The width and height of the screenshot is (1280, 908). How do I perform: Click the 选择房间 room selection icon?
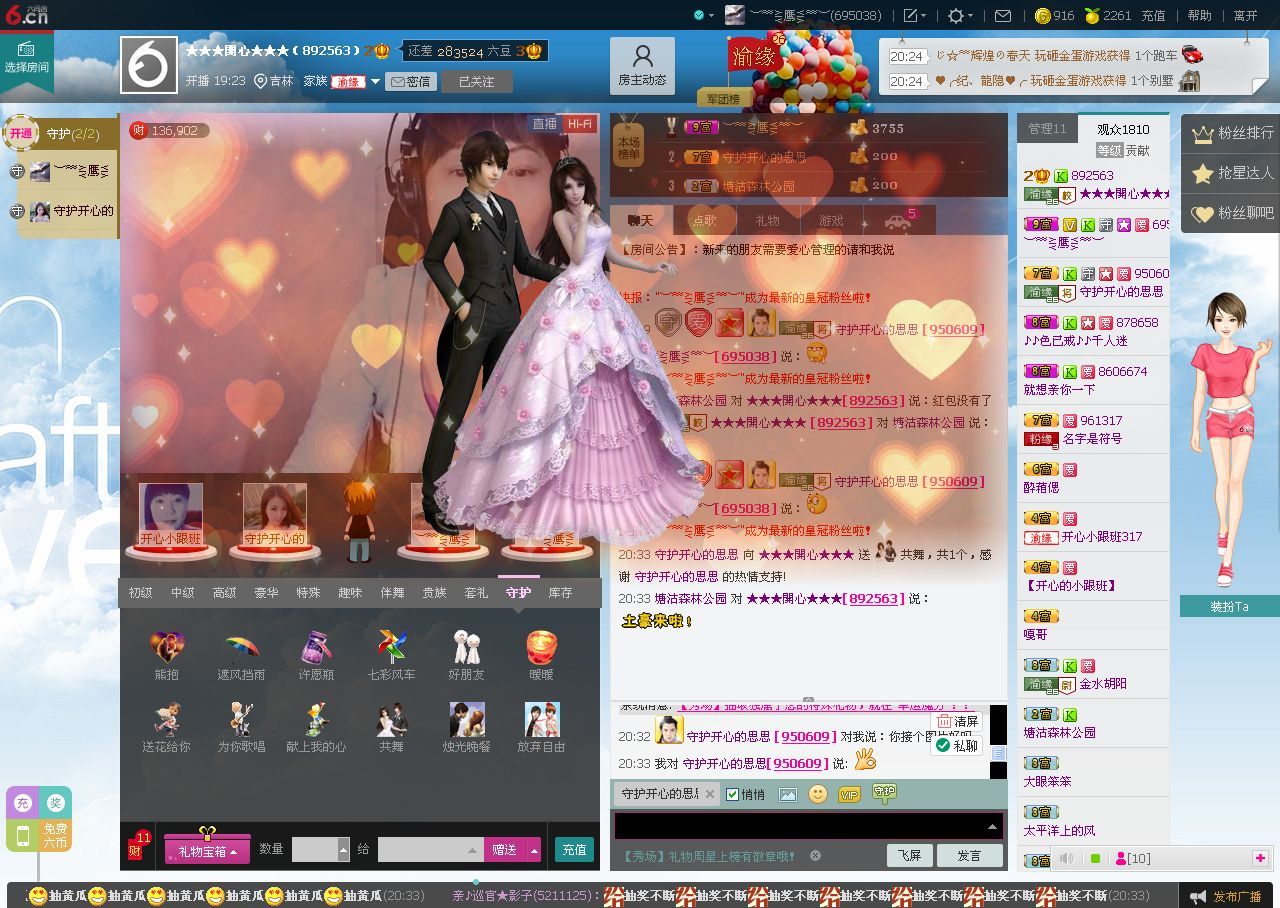pyautogui.click(x=26, y=59)
